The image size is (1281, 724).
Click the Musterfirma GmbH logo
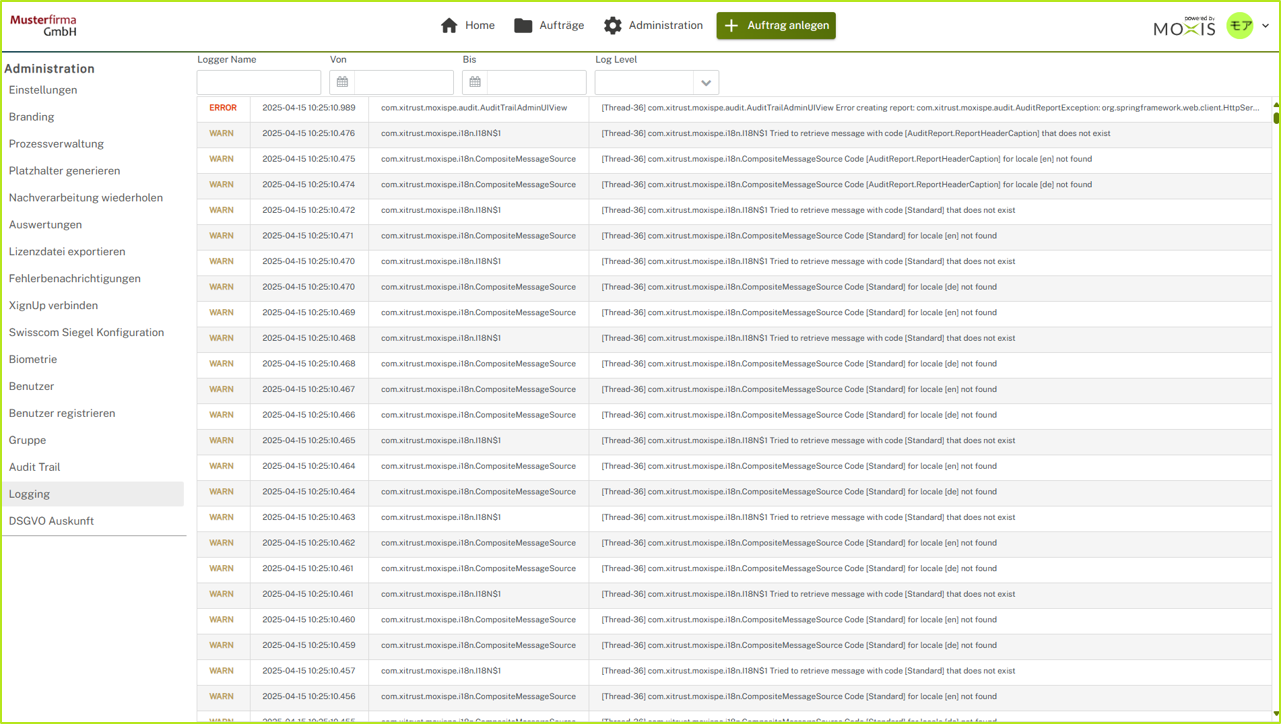pyautogui.click(x=44, y=24)
